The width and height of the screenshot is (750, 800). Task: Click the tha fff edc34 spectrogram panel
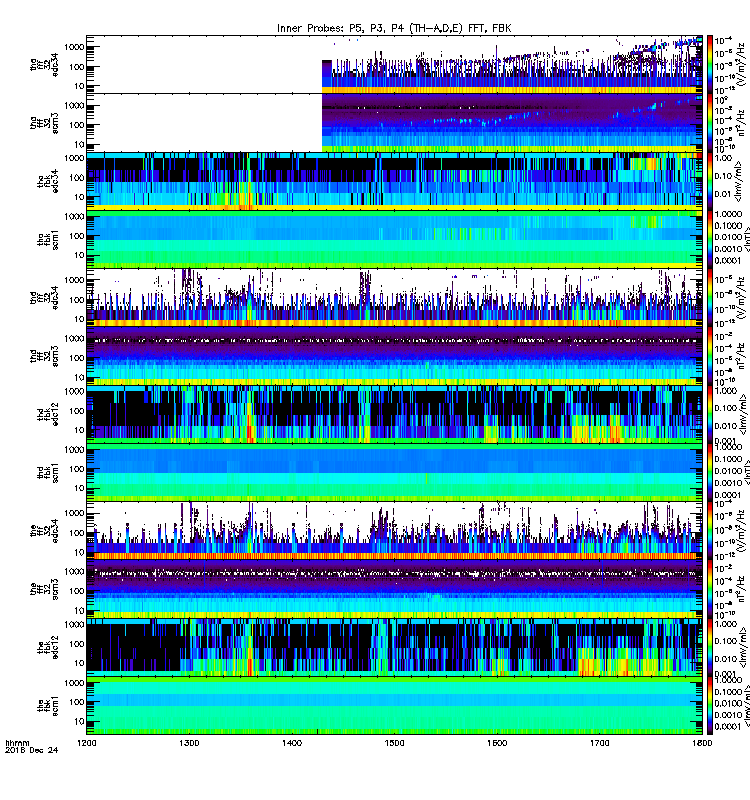click(394, 64)
